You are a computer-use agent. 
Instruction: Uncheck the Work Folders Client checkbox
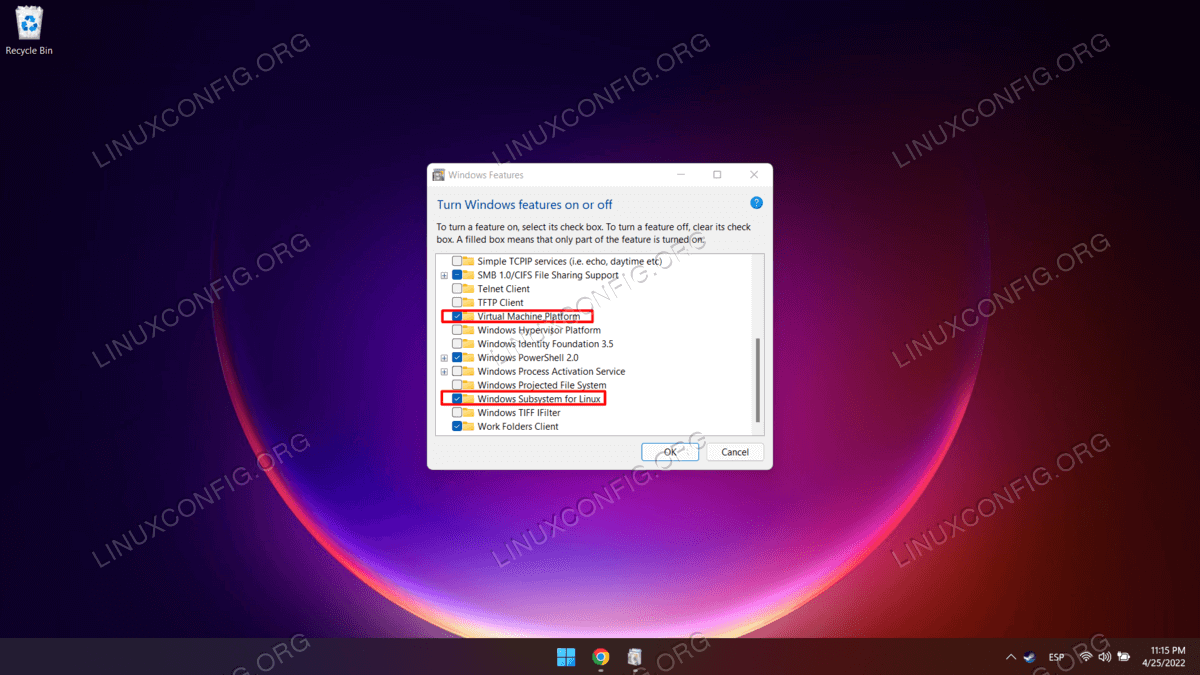[457, 426]
